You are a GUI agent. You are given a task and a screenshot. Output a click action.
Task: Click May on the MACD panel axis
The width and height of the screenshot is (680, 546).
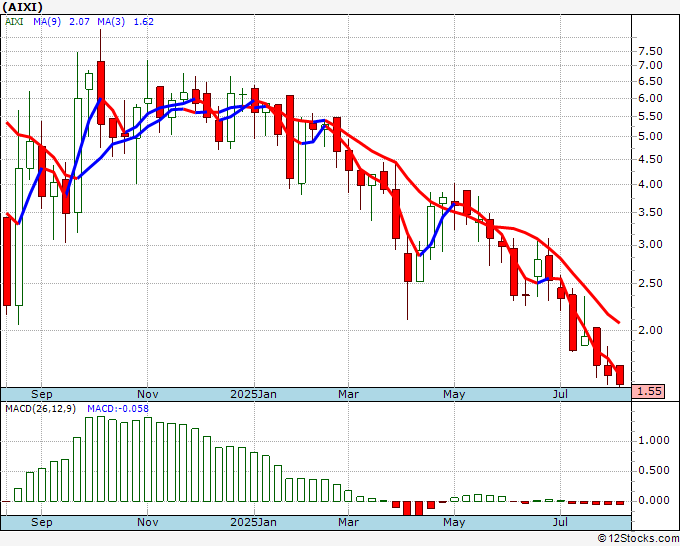coord(454,522)
